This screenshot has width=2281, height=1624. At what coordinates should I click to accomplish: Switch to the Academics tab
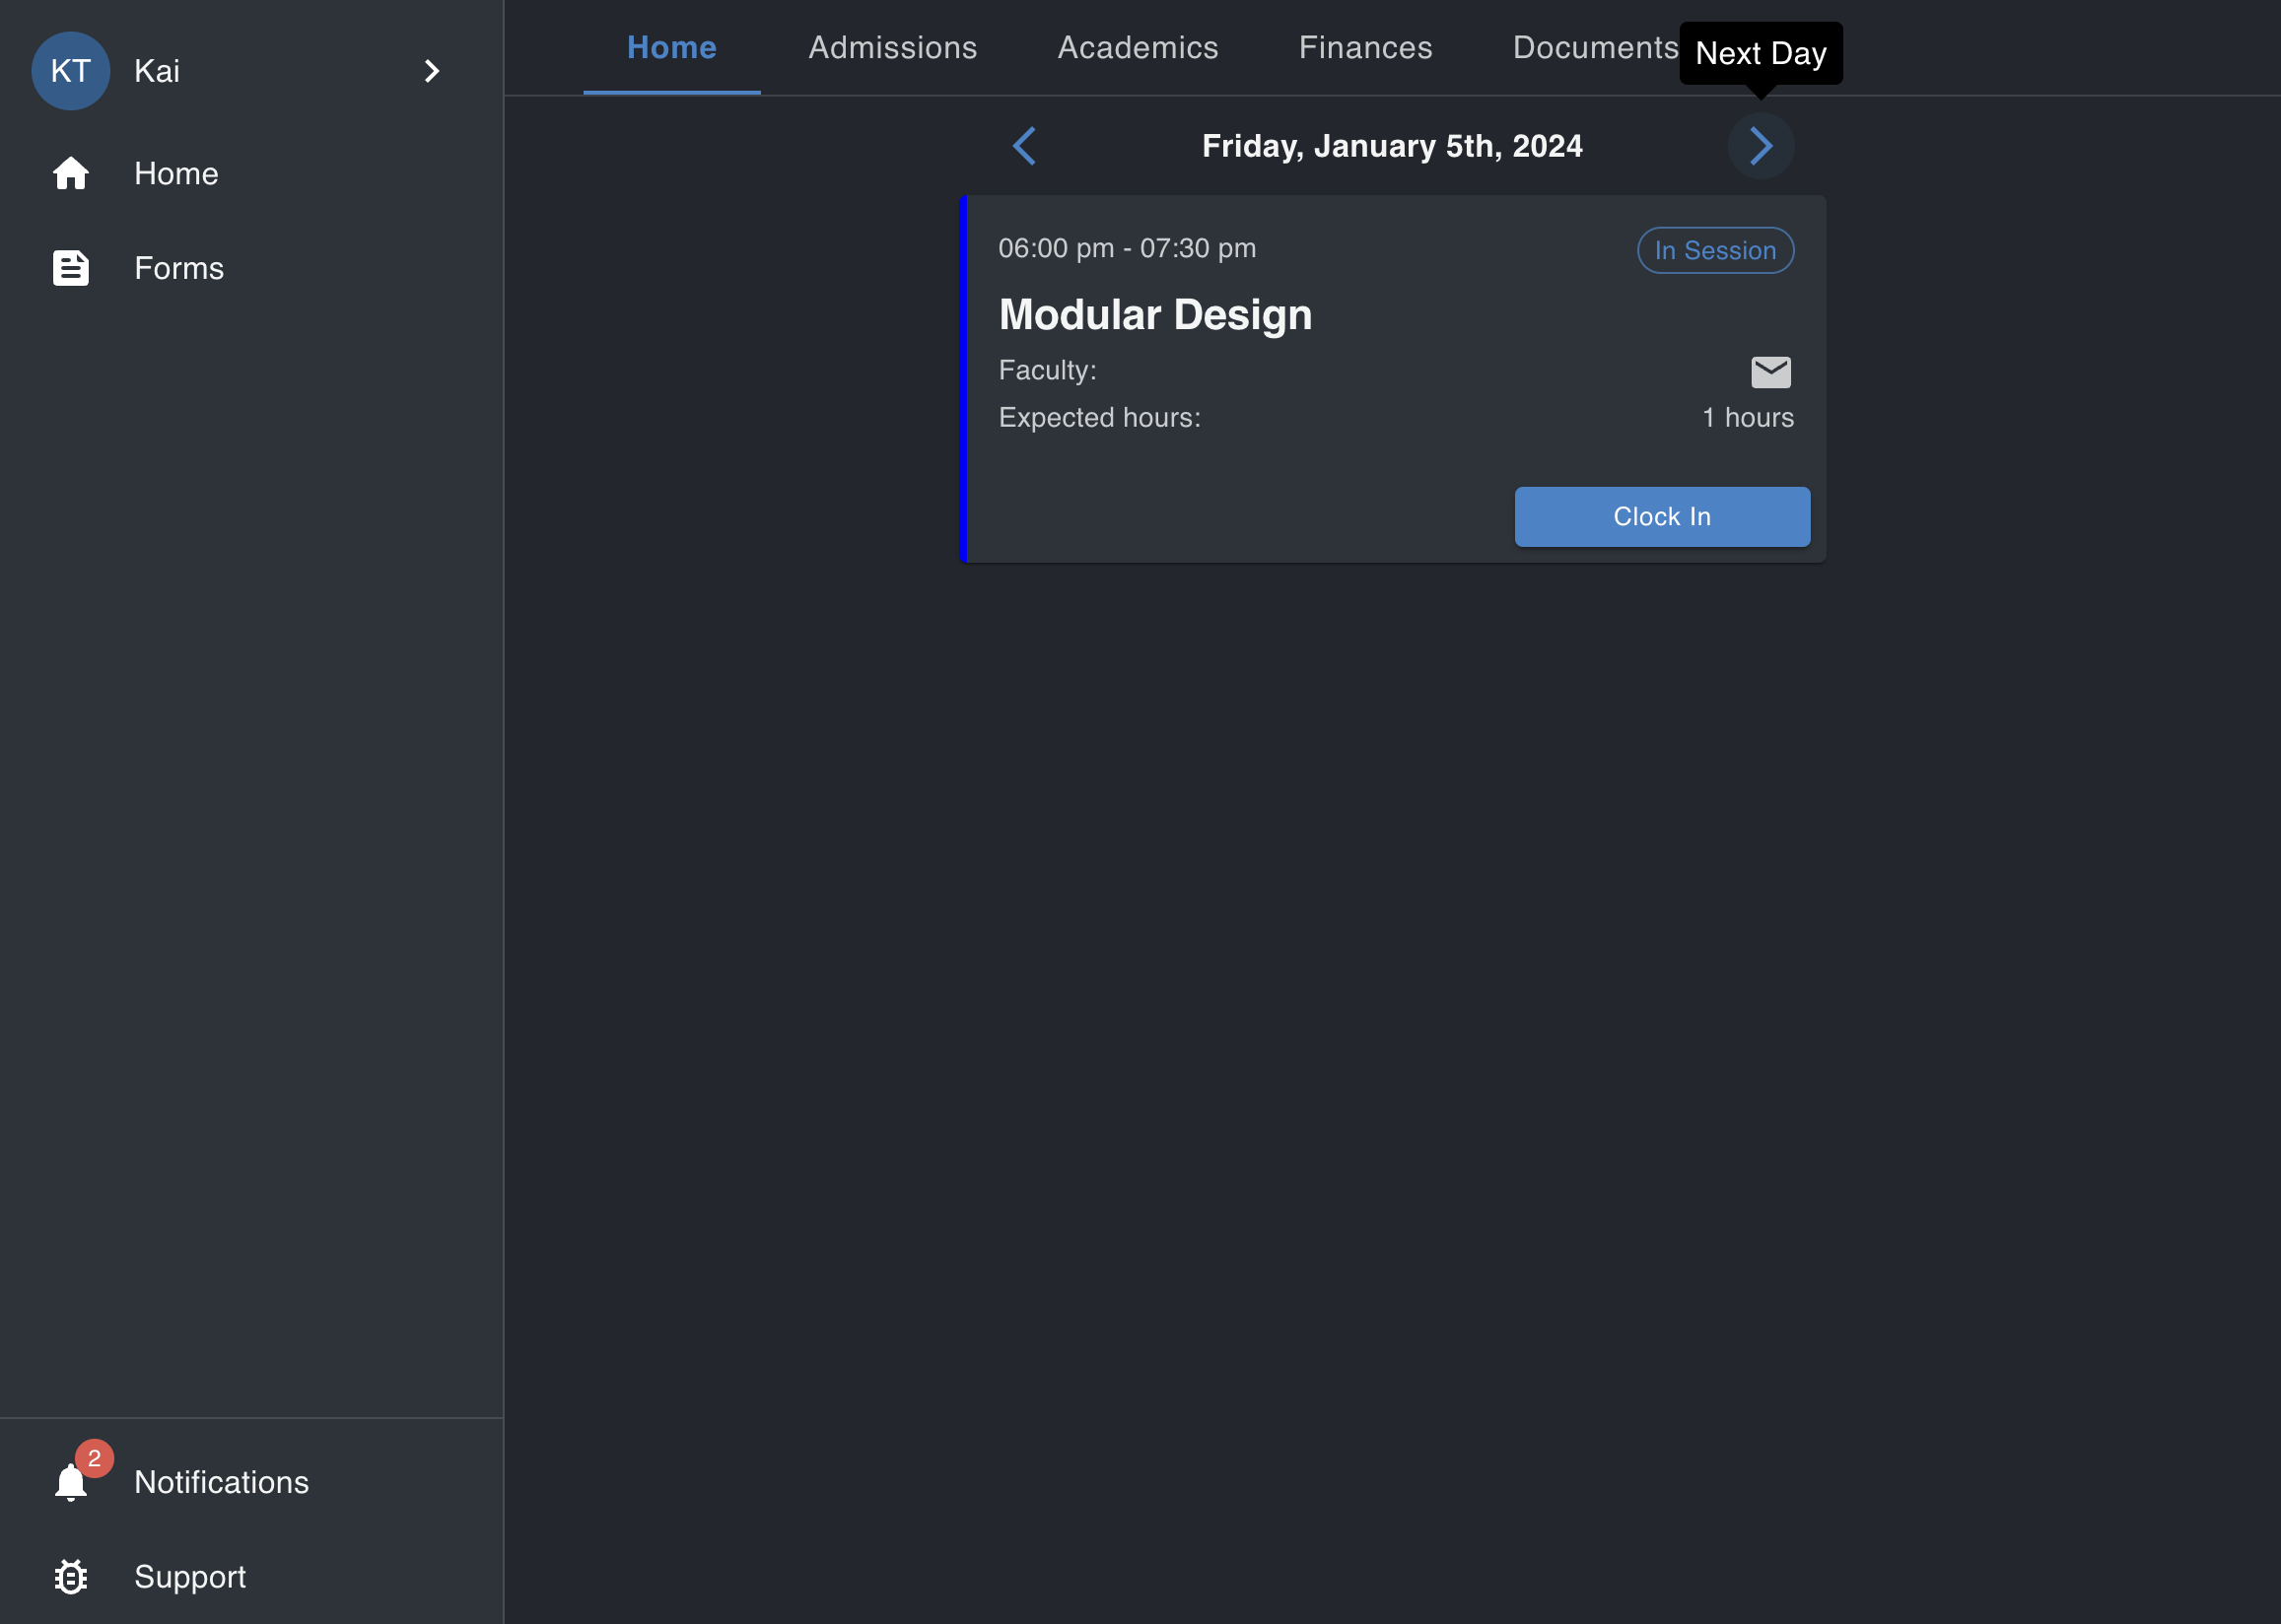coord(1137,48)
